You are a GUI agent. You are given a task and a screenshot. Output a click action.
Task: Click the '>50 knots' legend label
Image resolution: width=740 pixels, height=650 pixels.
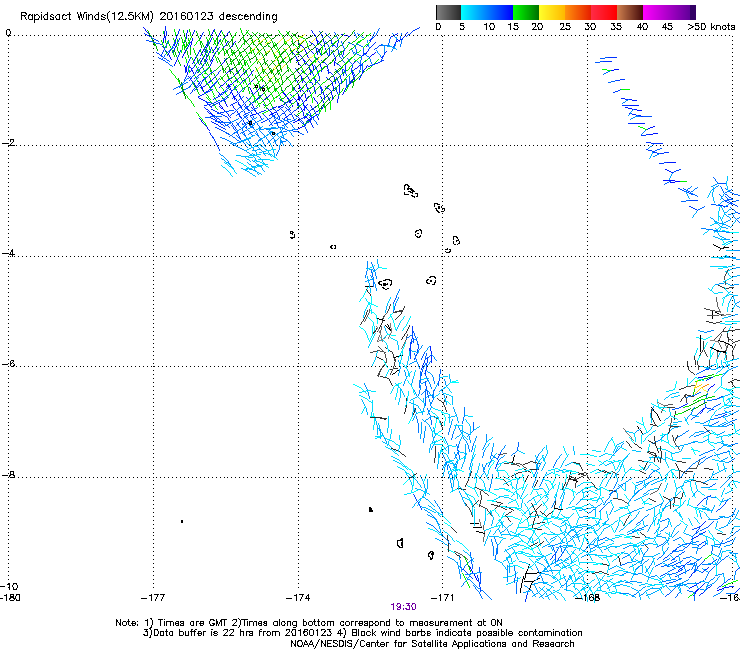click(711, 27)
